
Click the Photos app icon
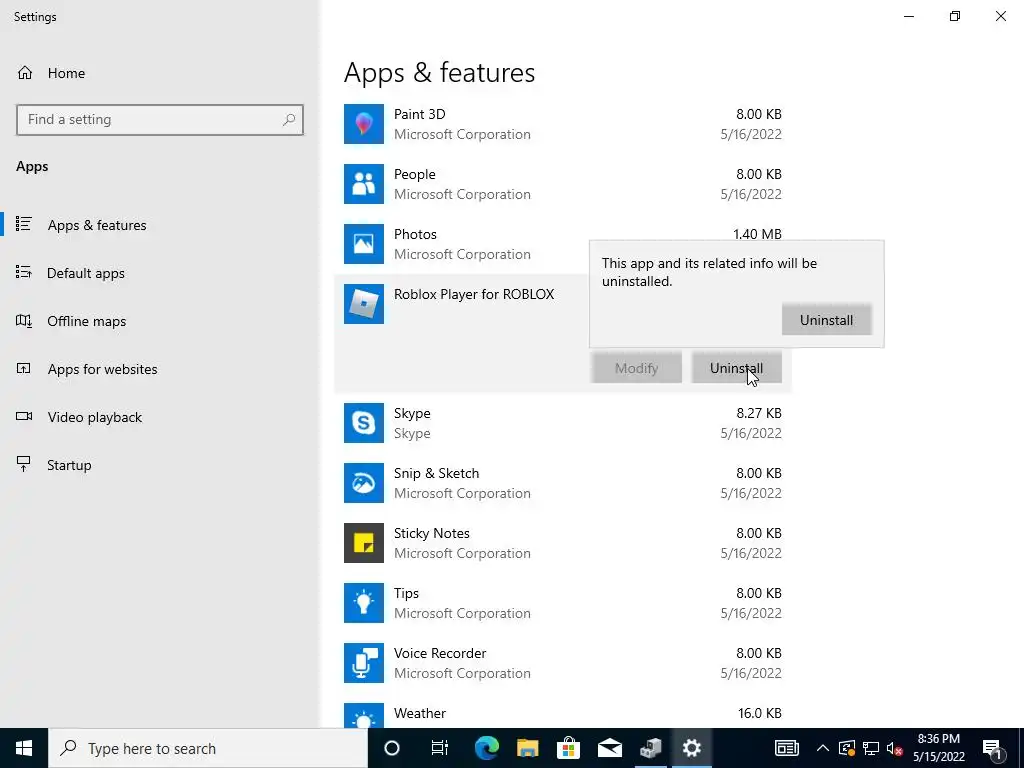(364, 244)
